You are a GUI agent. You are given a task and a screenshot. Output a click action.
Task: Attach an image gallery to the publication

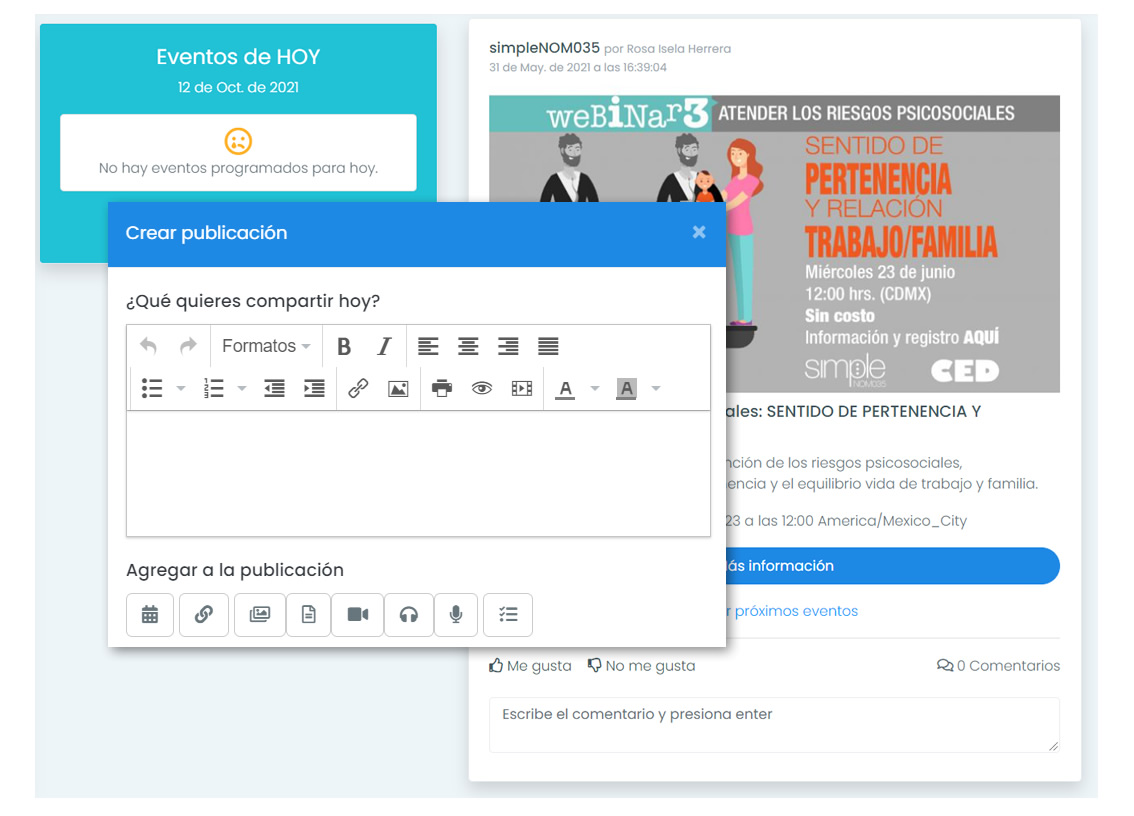click(260, 615)
